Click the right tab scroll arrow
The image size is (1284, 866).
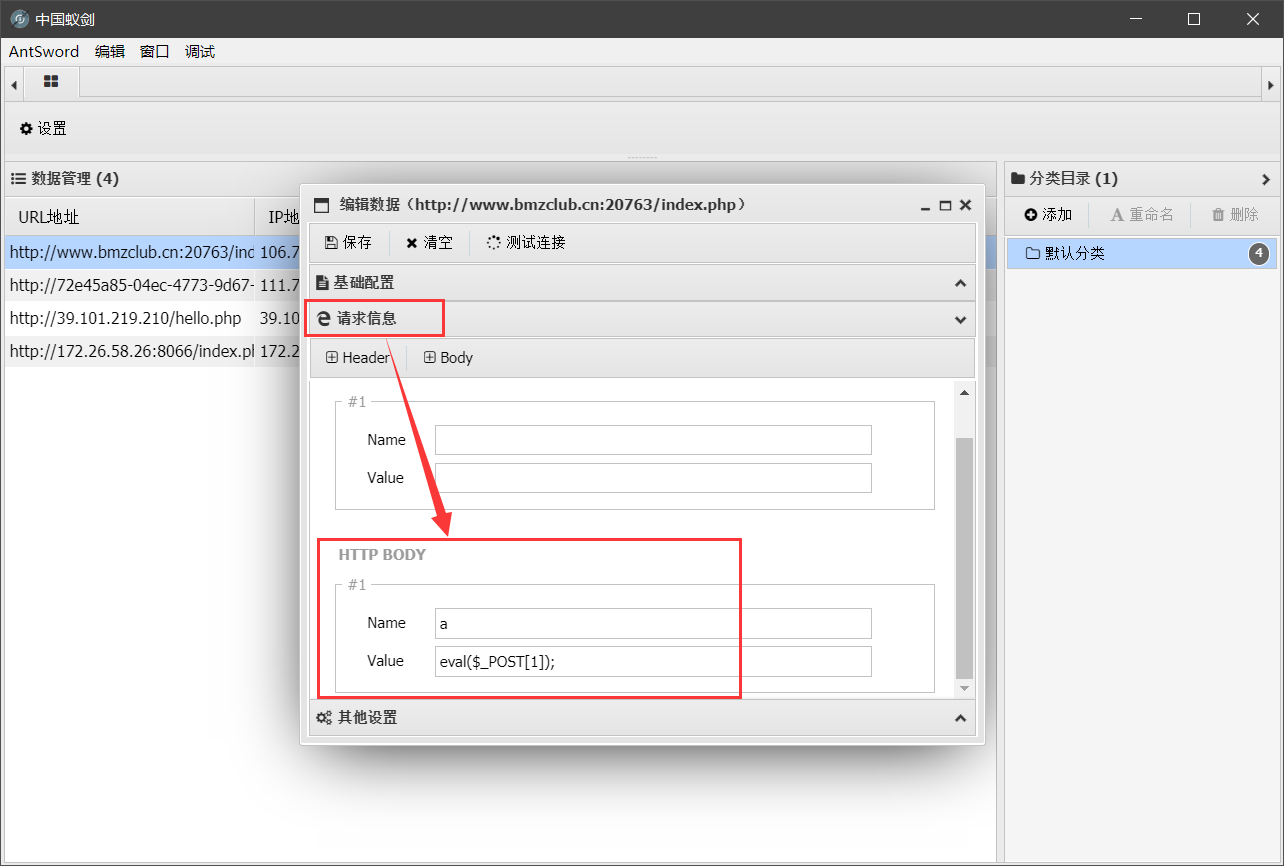tap(1270, 85)
